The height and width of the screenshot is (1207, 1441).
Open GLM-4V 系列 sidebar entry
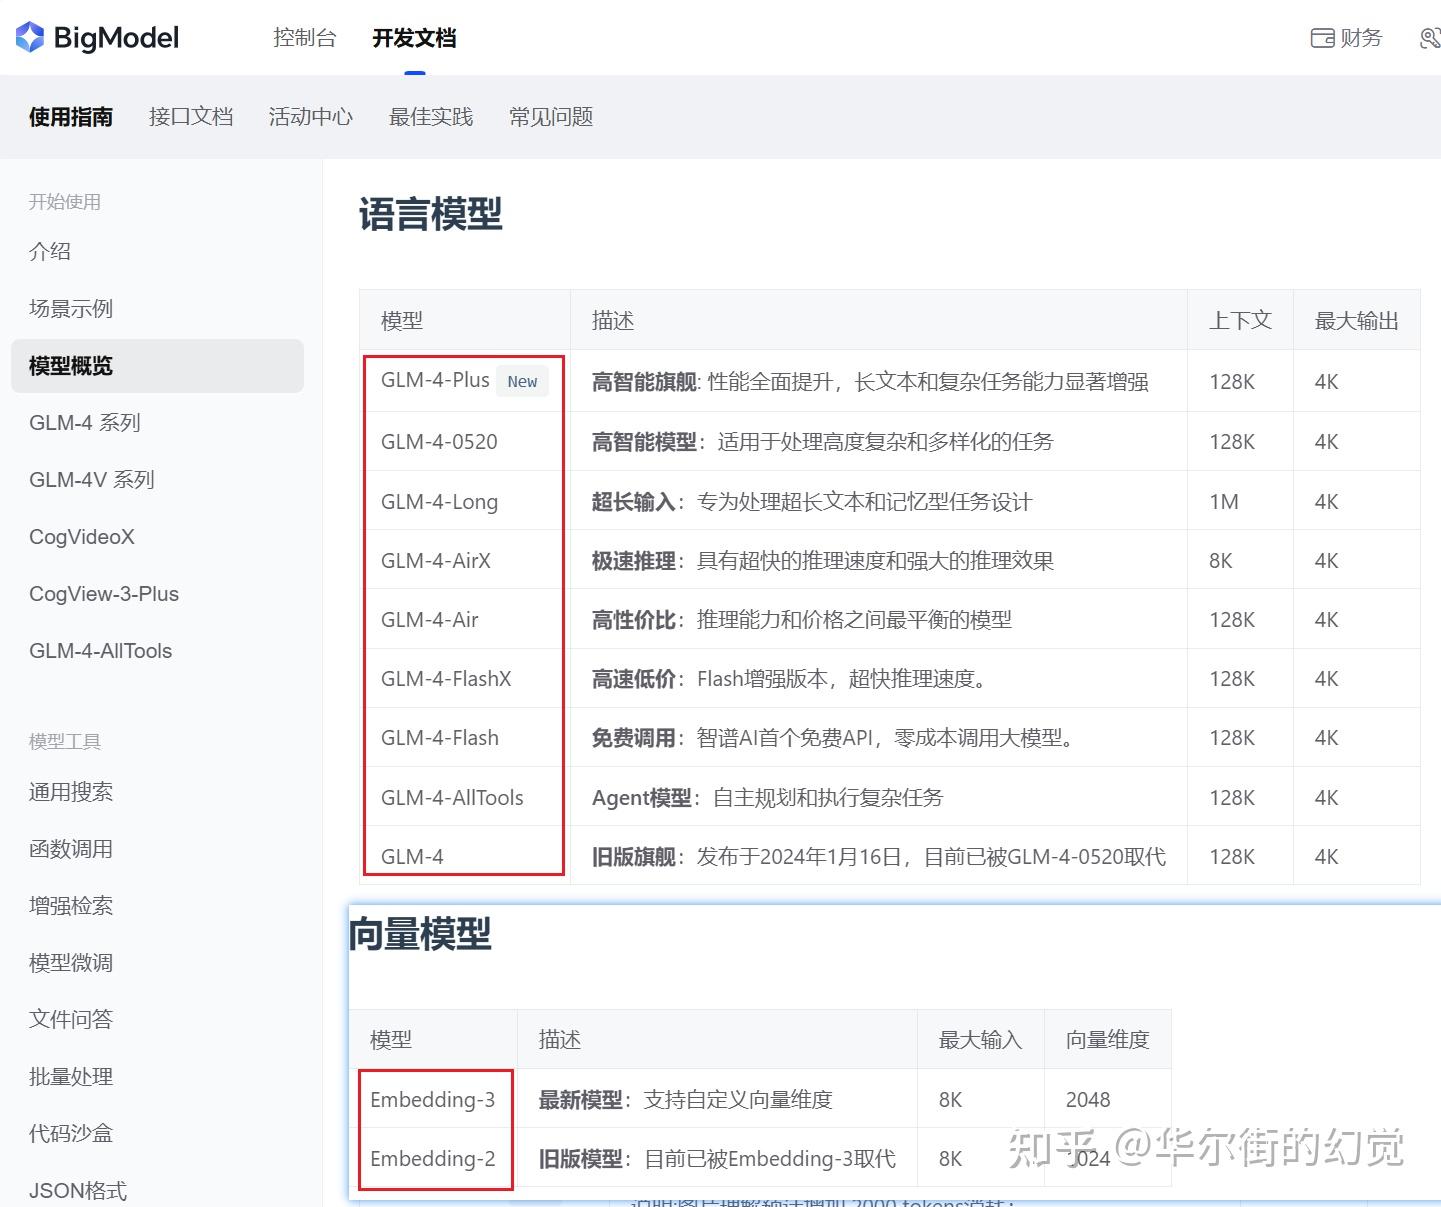tap(92, 480)
